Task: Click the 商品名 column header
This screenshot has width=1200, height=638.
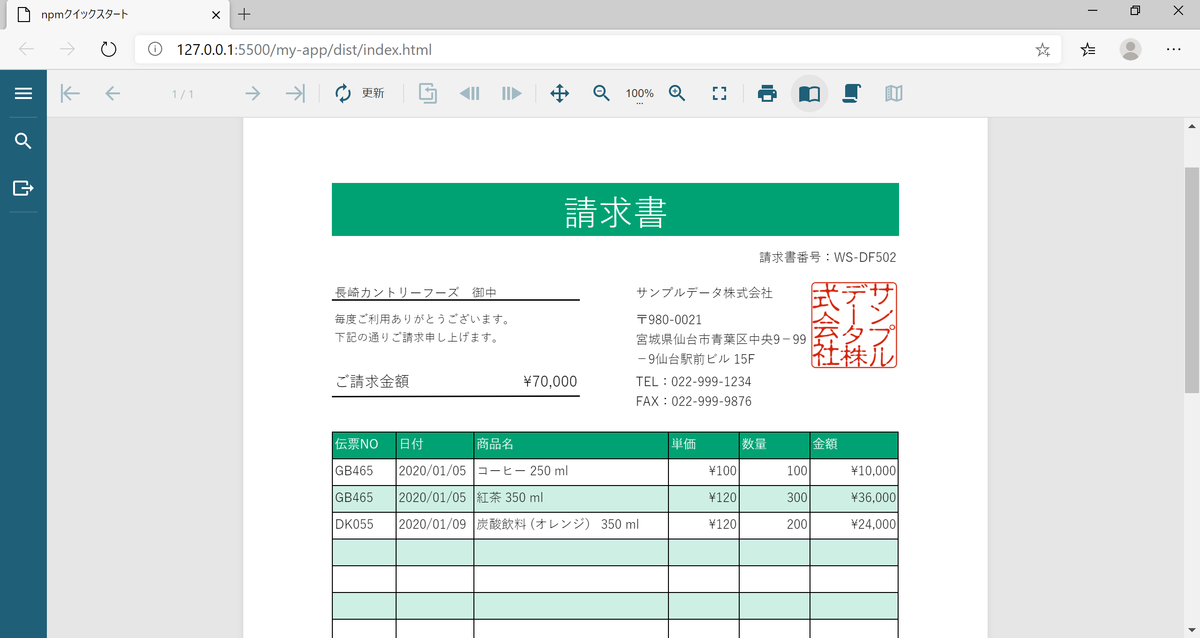Action: coord(571,445)
